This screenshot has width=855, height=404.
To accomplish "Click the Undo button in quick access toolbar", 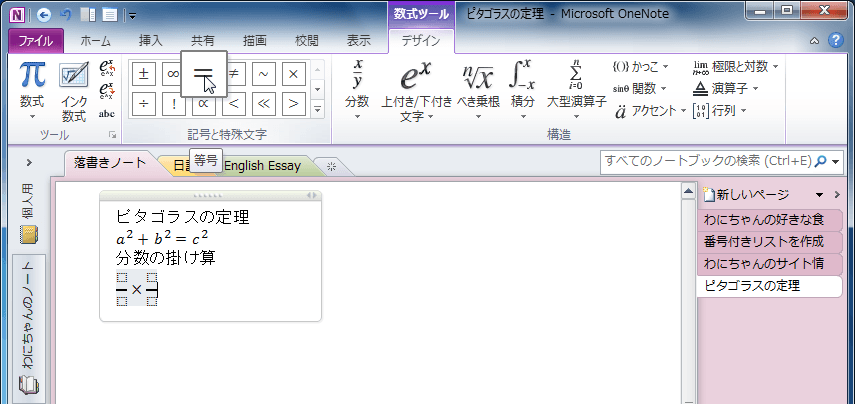I will (x=65, y=15).
